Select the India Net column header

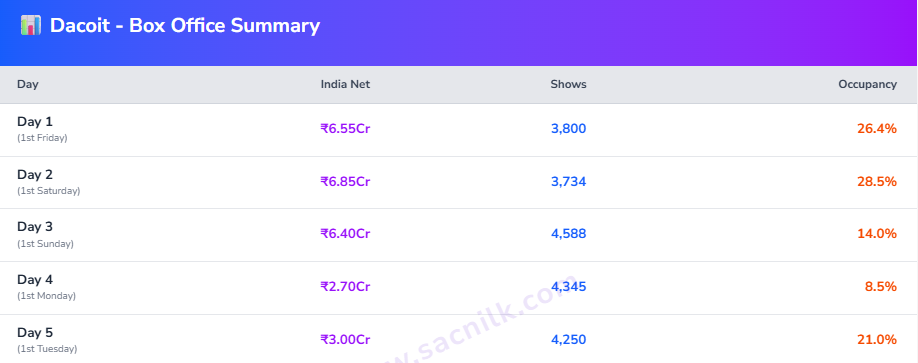pos(345,84)
